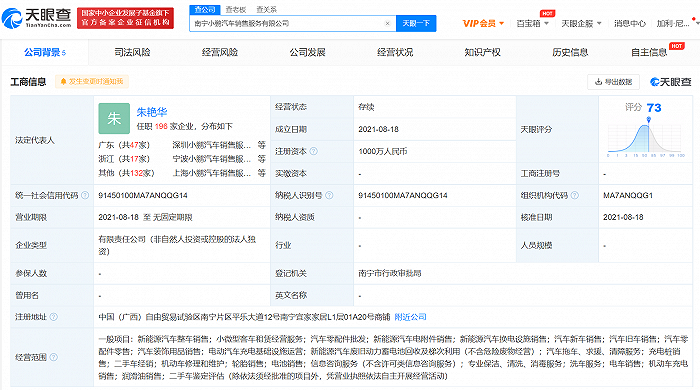Clear the search box with the X icon

click(x=388, y=23)
